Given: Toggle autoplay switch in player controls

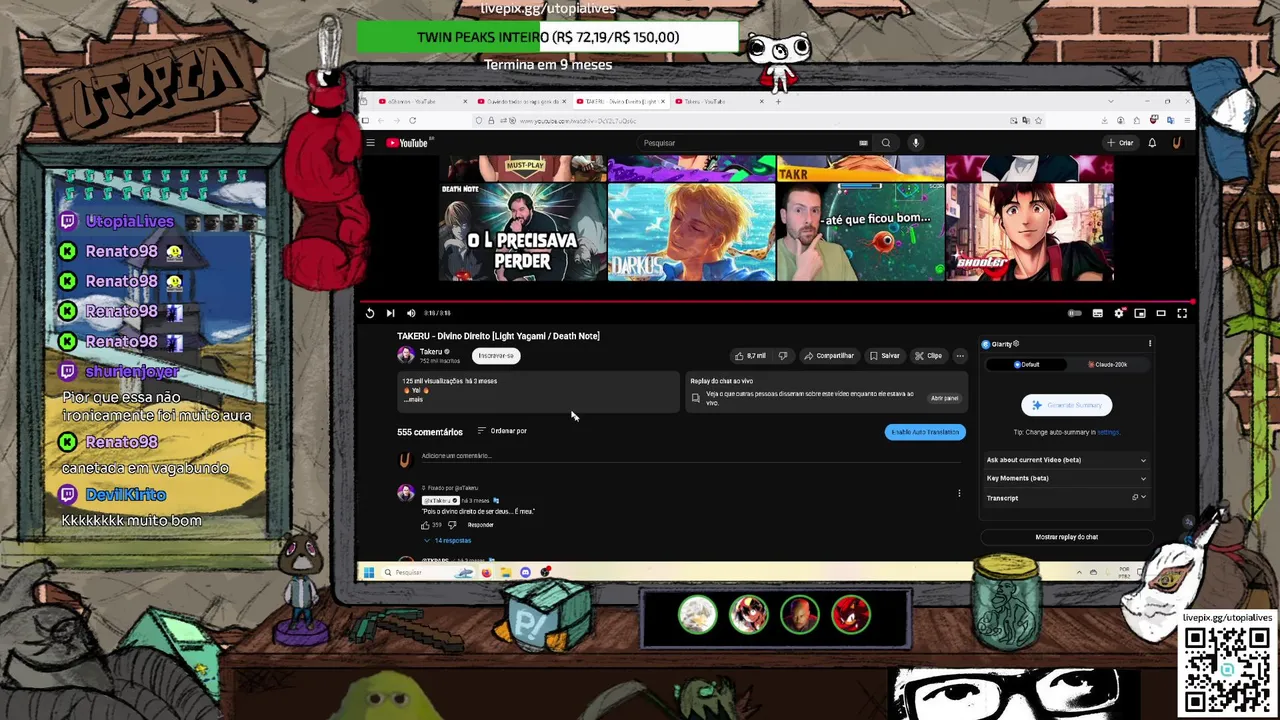Looking at the screenshot, I should (x=1075, y=313).
